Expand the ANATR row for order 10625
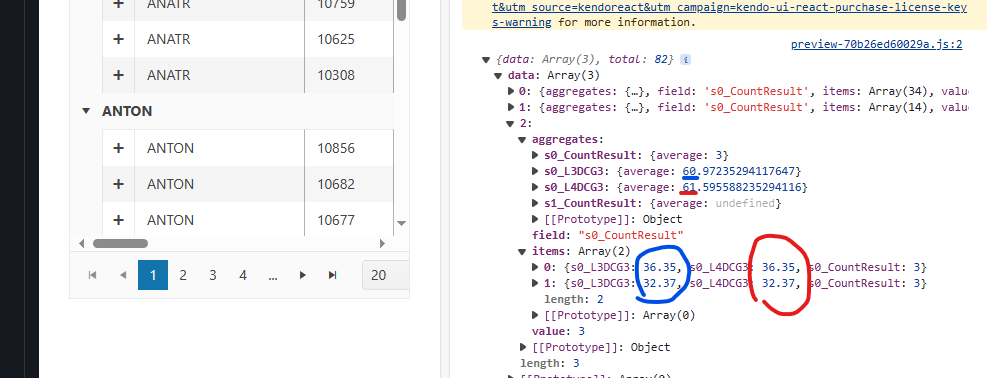The image size is (987, 378). [x=118, y=39]
